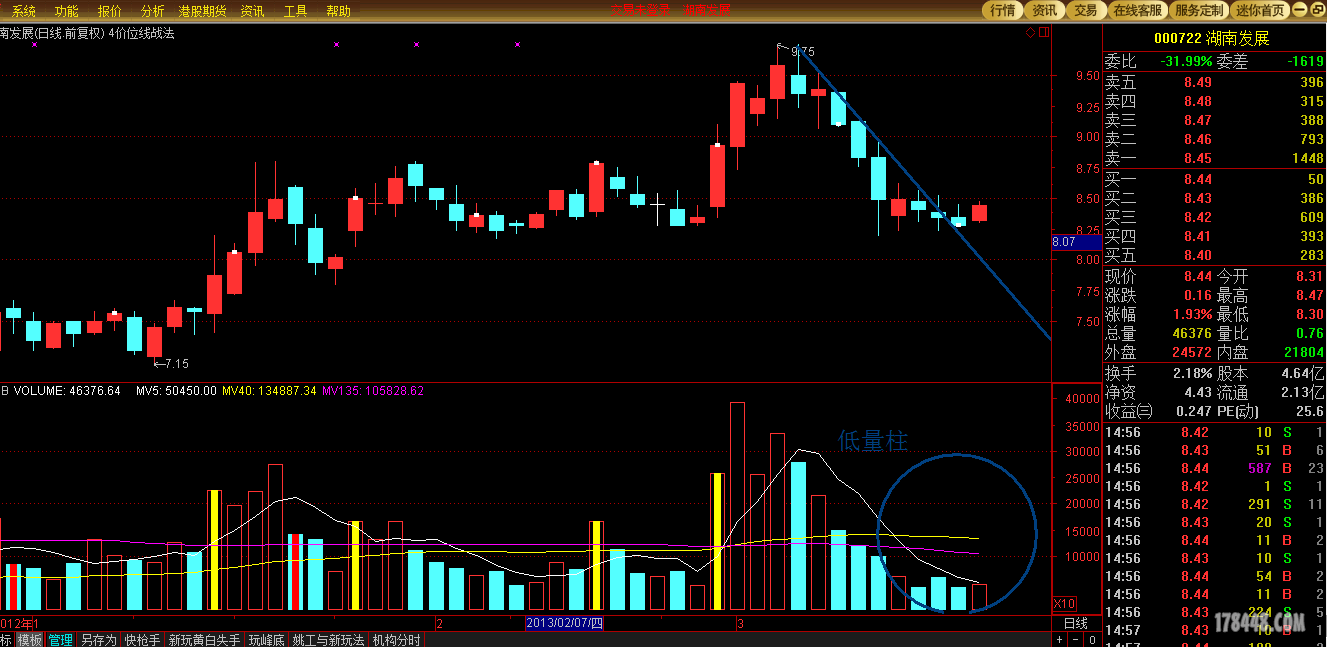Click the 2013/02/07 date marker on the timeline
Screen dimensions: 1327x647
click(x=566, y=623)
